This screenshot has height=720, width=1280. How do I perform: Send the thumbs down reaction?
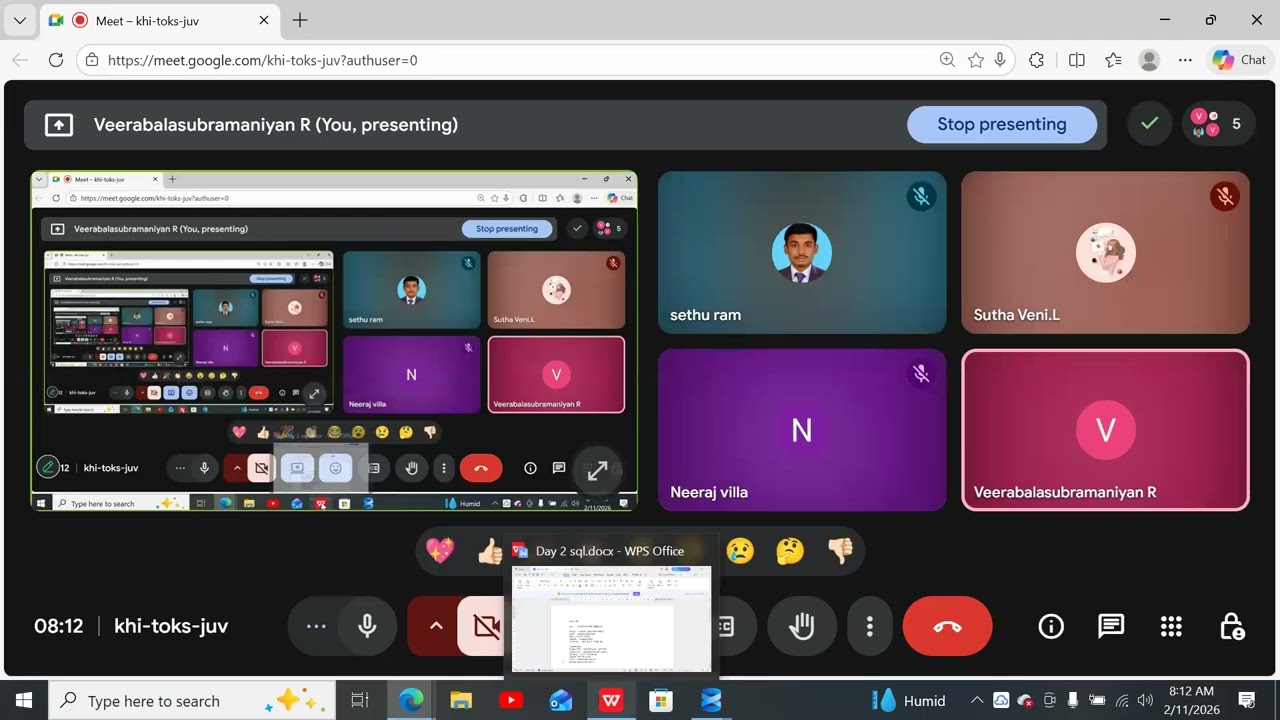[x=840, y=551]
